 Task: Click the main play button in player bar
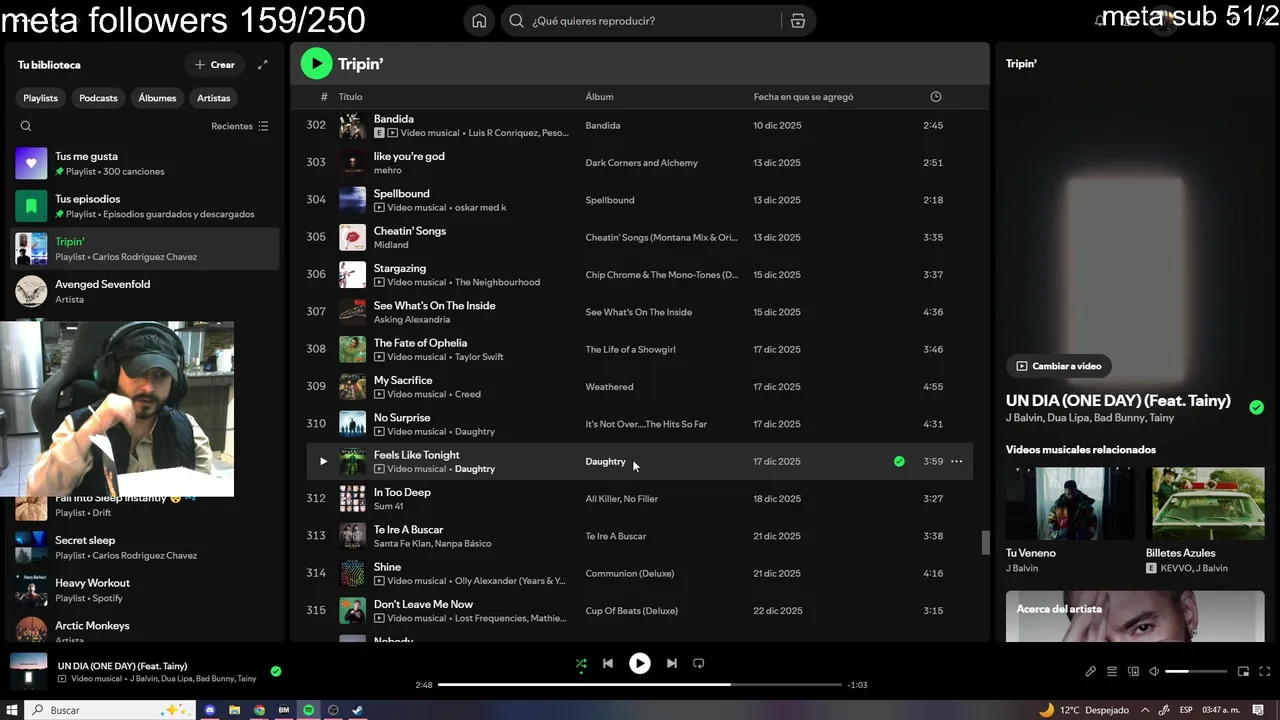point(640,663)
